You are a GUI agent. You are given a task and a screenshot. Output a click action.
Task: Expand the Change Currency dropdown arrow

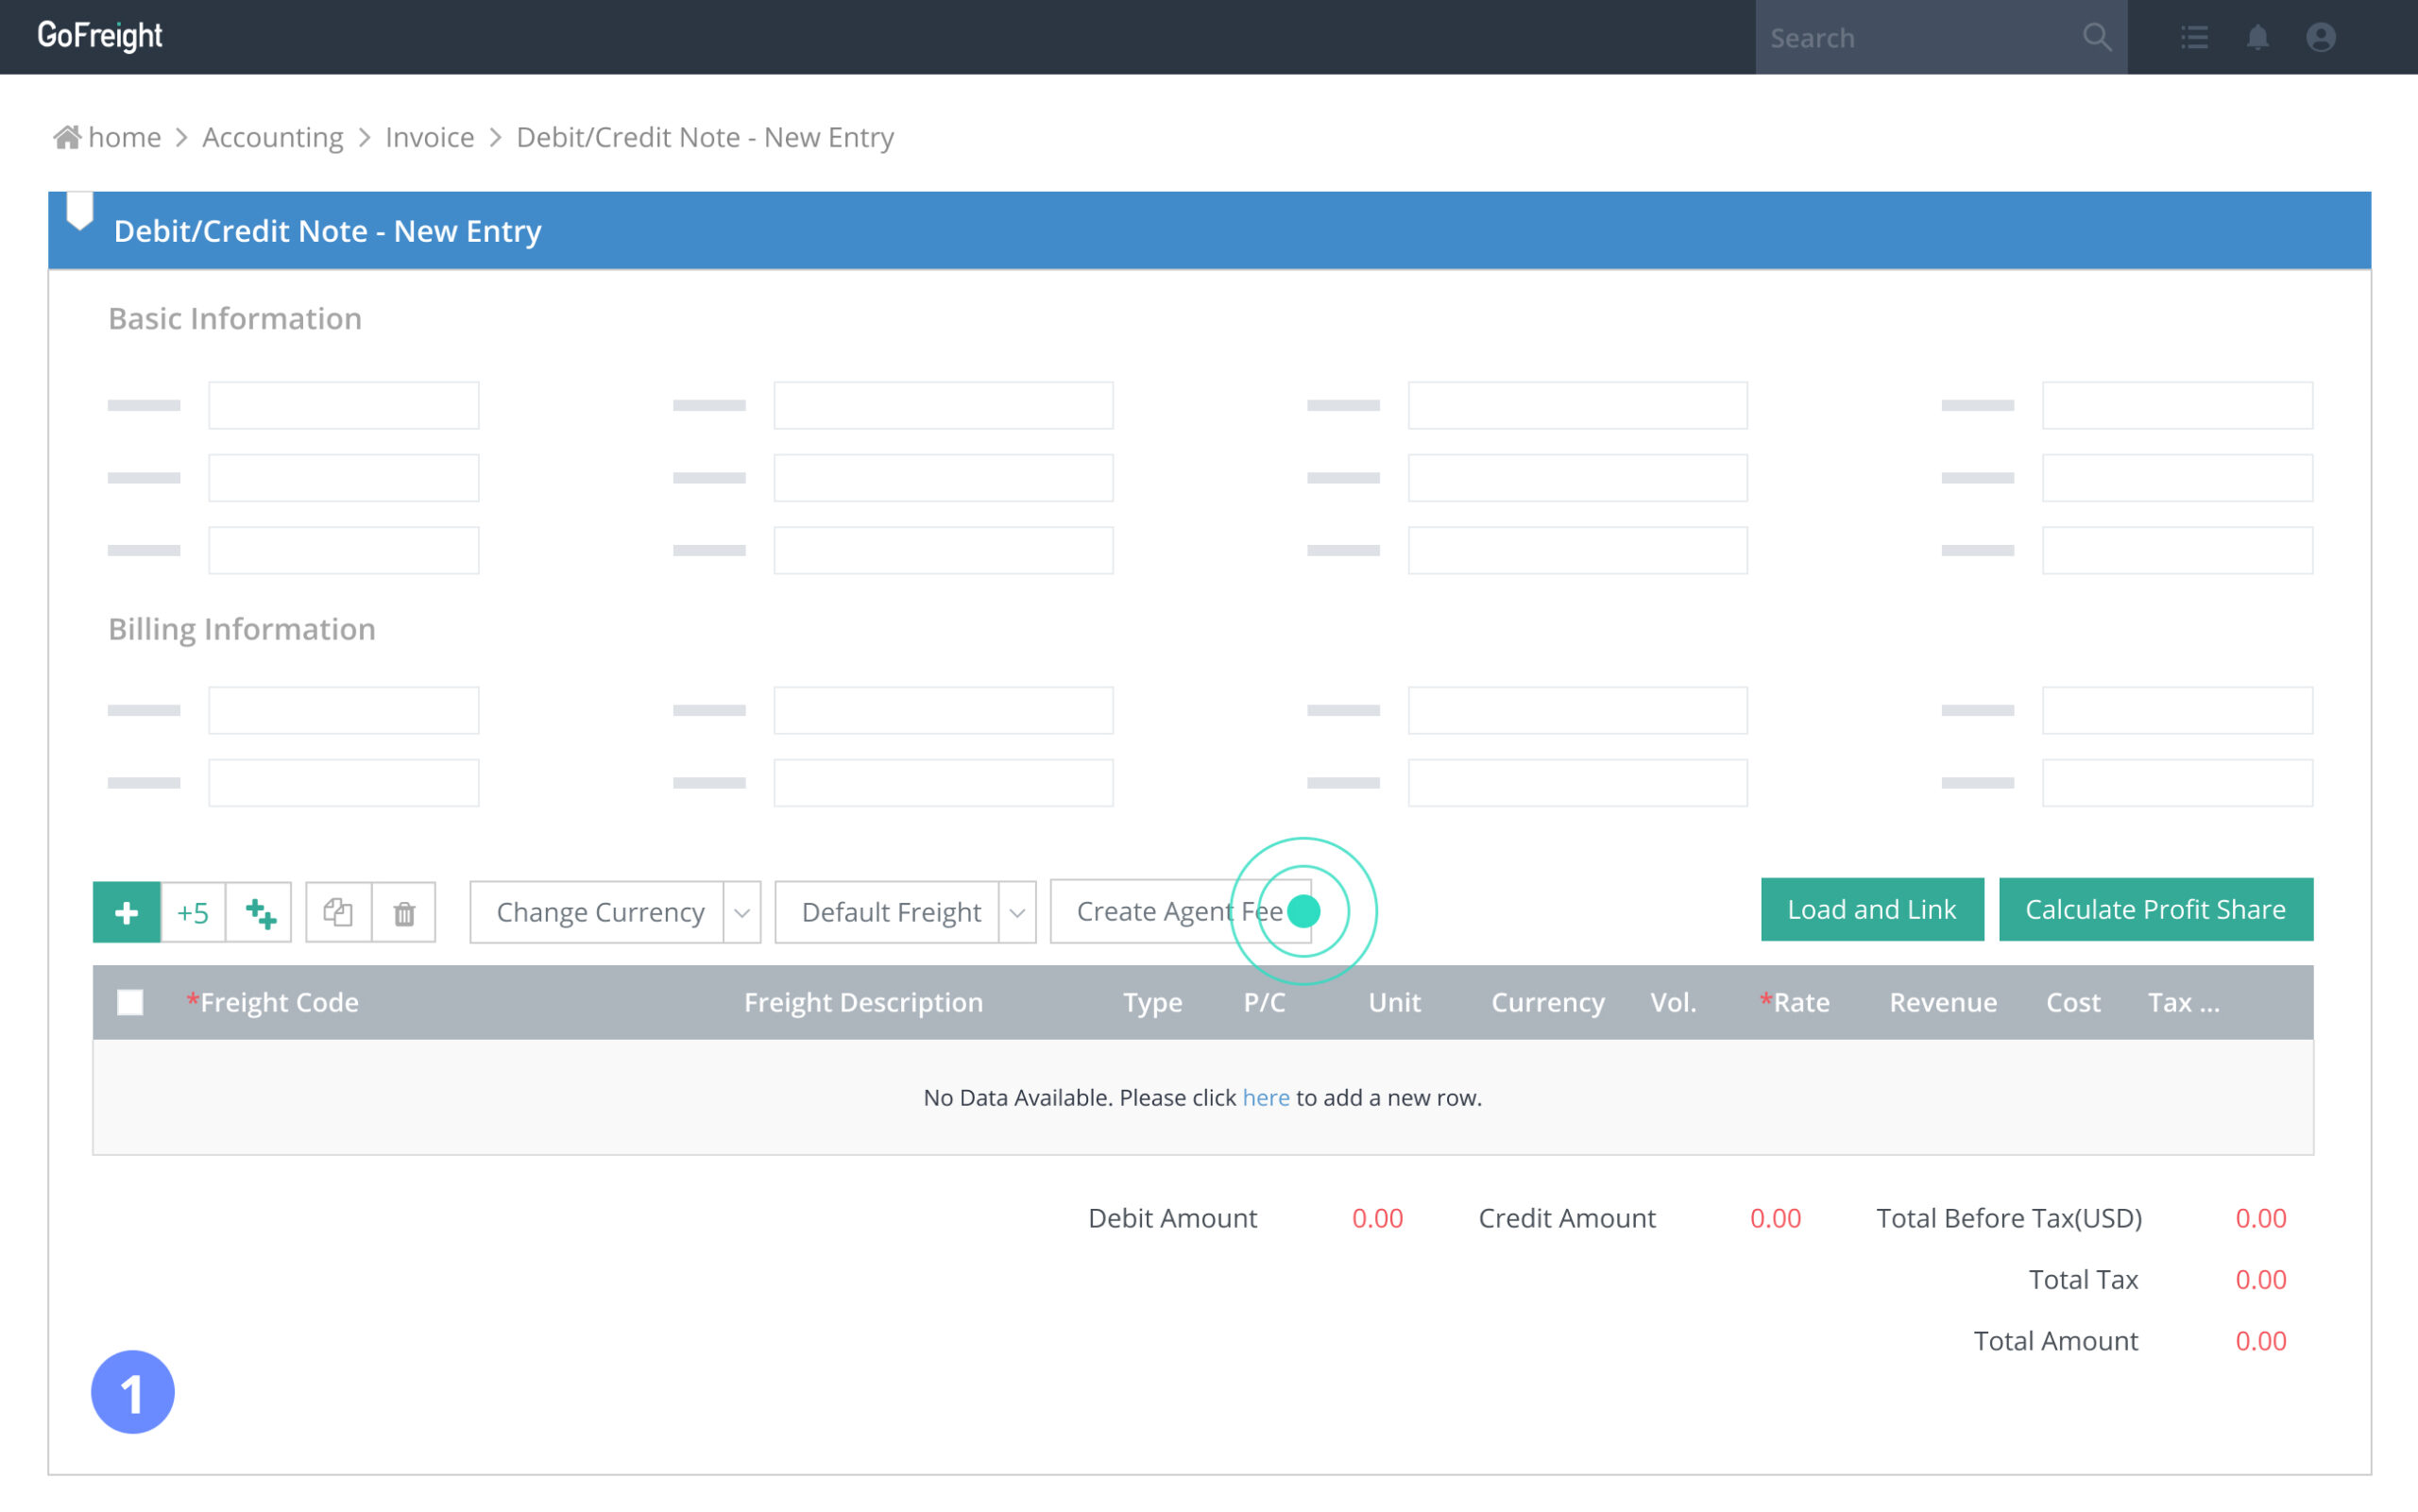pyautogui.click(x=742, y=912)
